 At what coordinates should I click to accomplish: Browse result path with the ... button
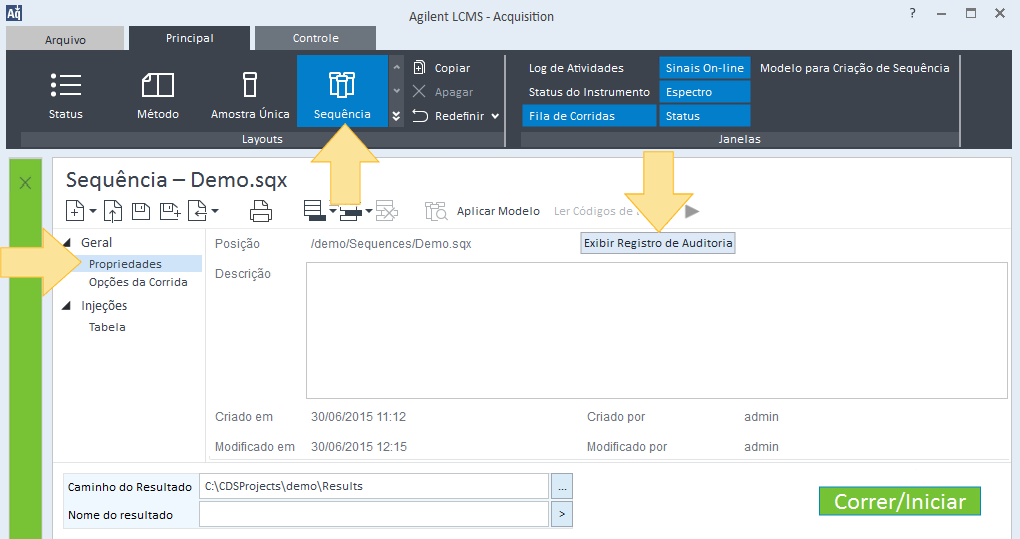562,486
